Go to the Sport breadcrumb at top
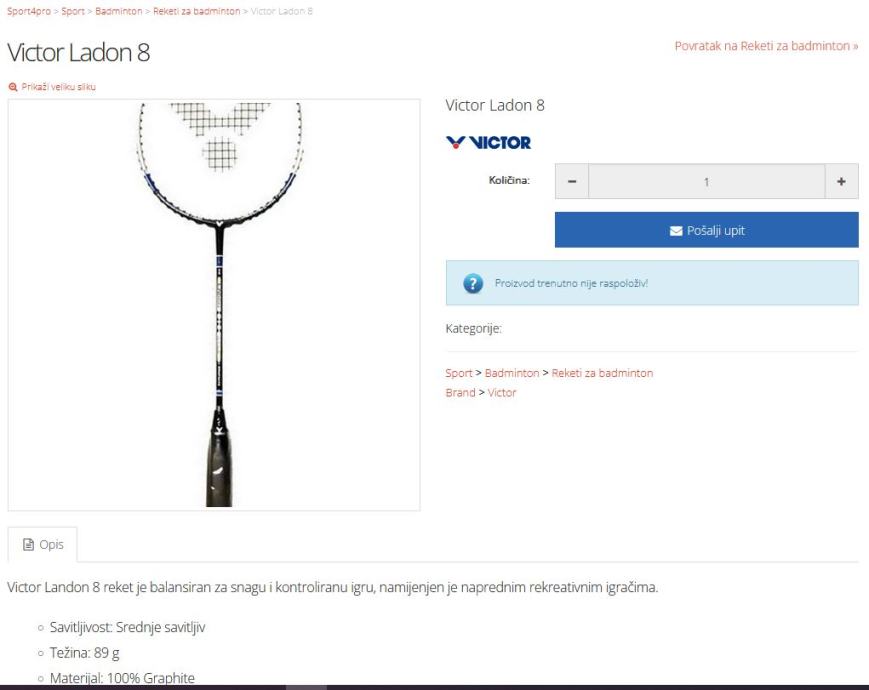This screenshot has height=690, width=869. coord(73,11)
